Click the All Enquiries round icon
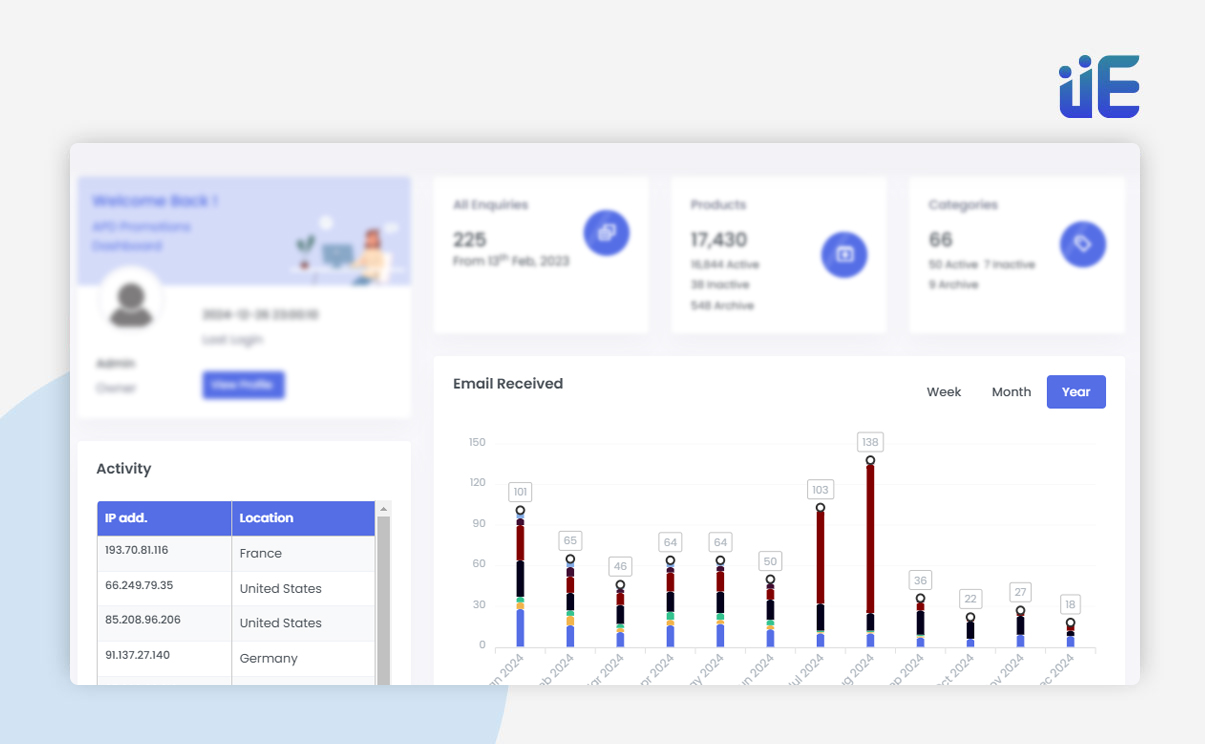1205x744 pixels. tap(607, 232)
